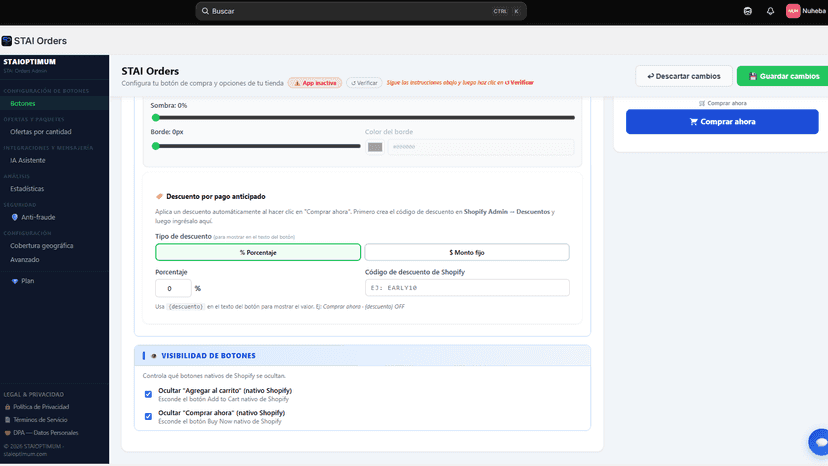Image resolution: width=828 pixels, height=466 pixels.
Task: Click the Visibilidad de botones eye icon
Action: point(154,356)
